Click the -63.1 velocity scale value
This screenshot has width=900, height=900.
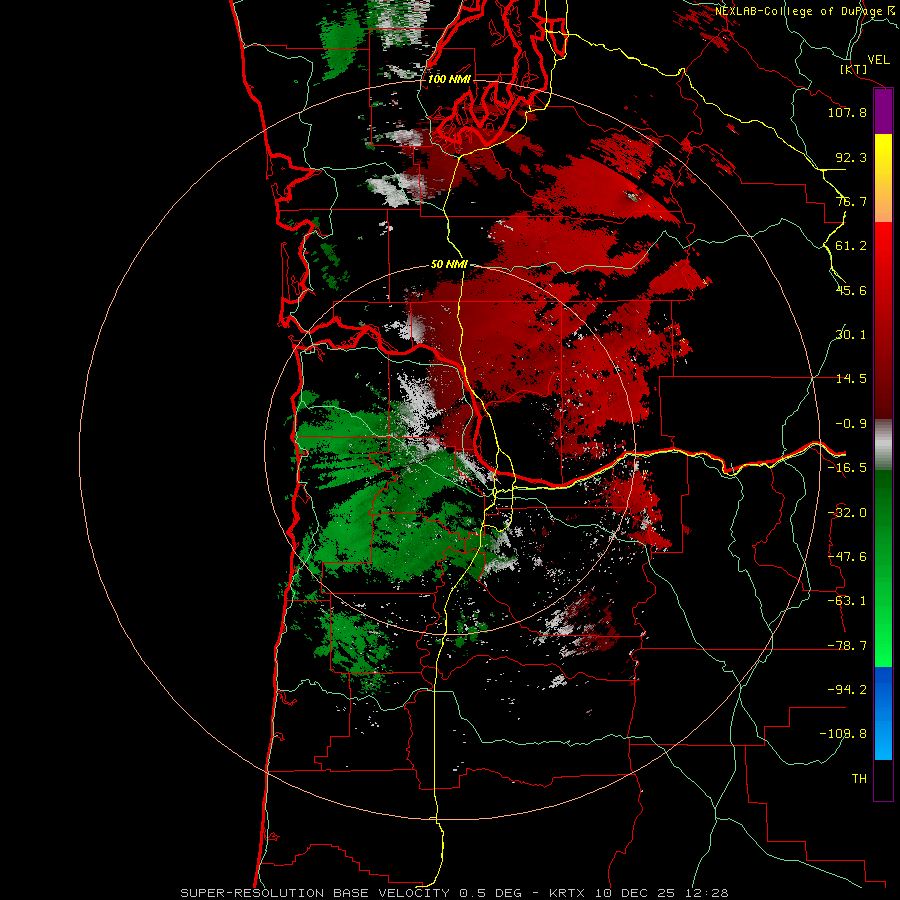pos(847,601)
